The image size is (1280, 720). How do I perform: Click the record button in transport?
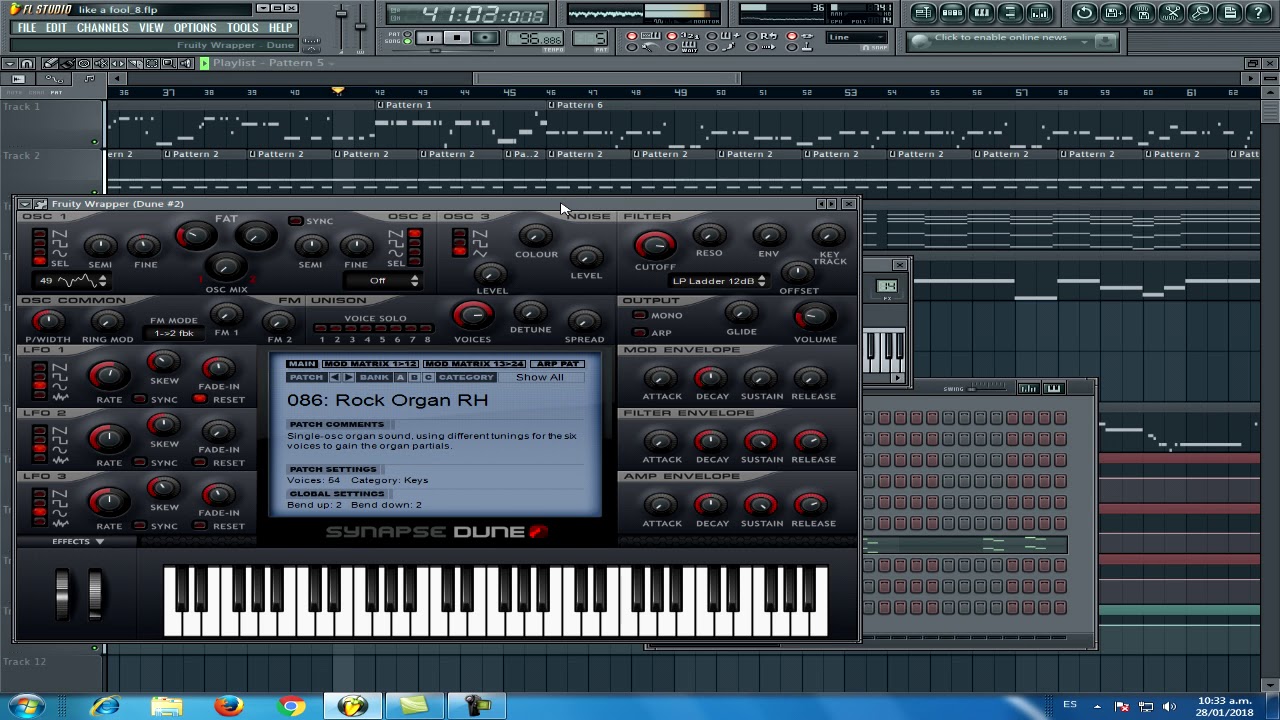(x=485, y=38)
